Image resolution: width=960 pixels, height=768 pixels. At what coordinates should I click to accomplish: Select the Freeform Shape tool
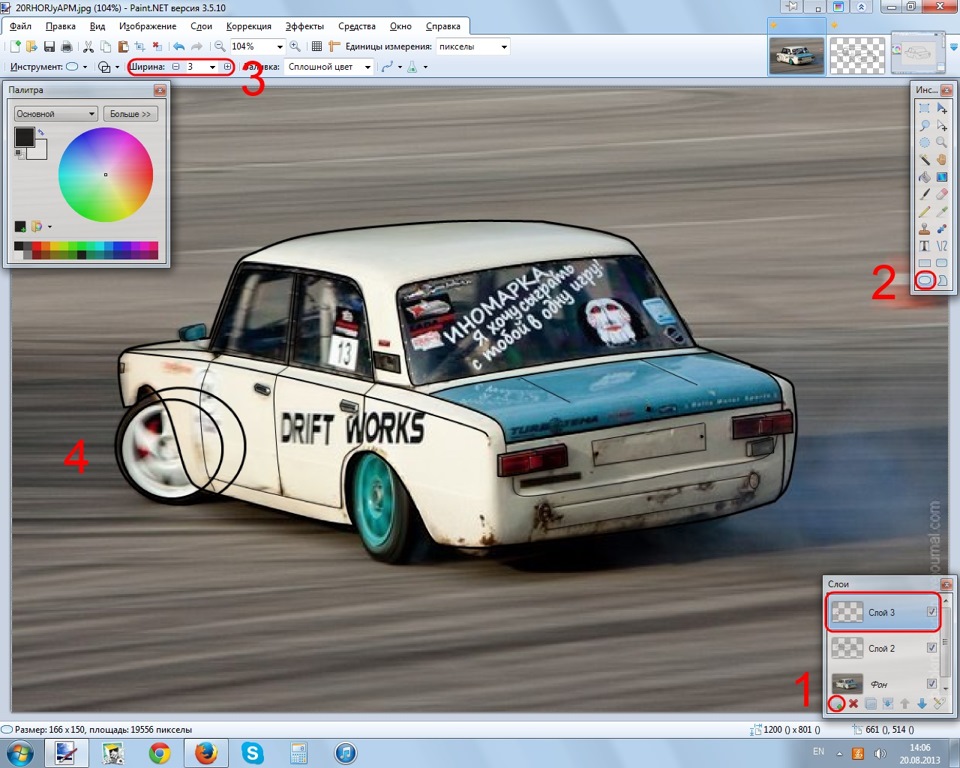tap(942, 280)
